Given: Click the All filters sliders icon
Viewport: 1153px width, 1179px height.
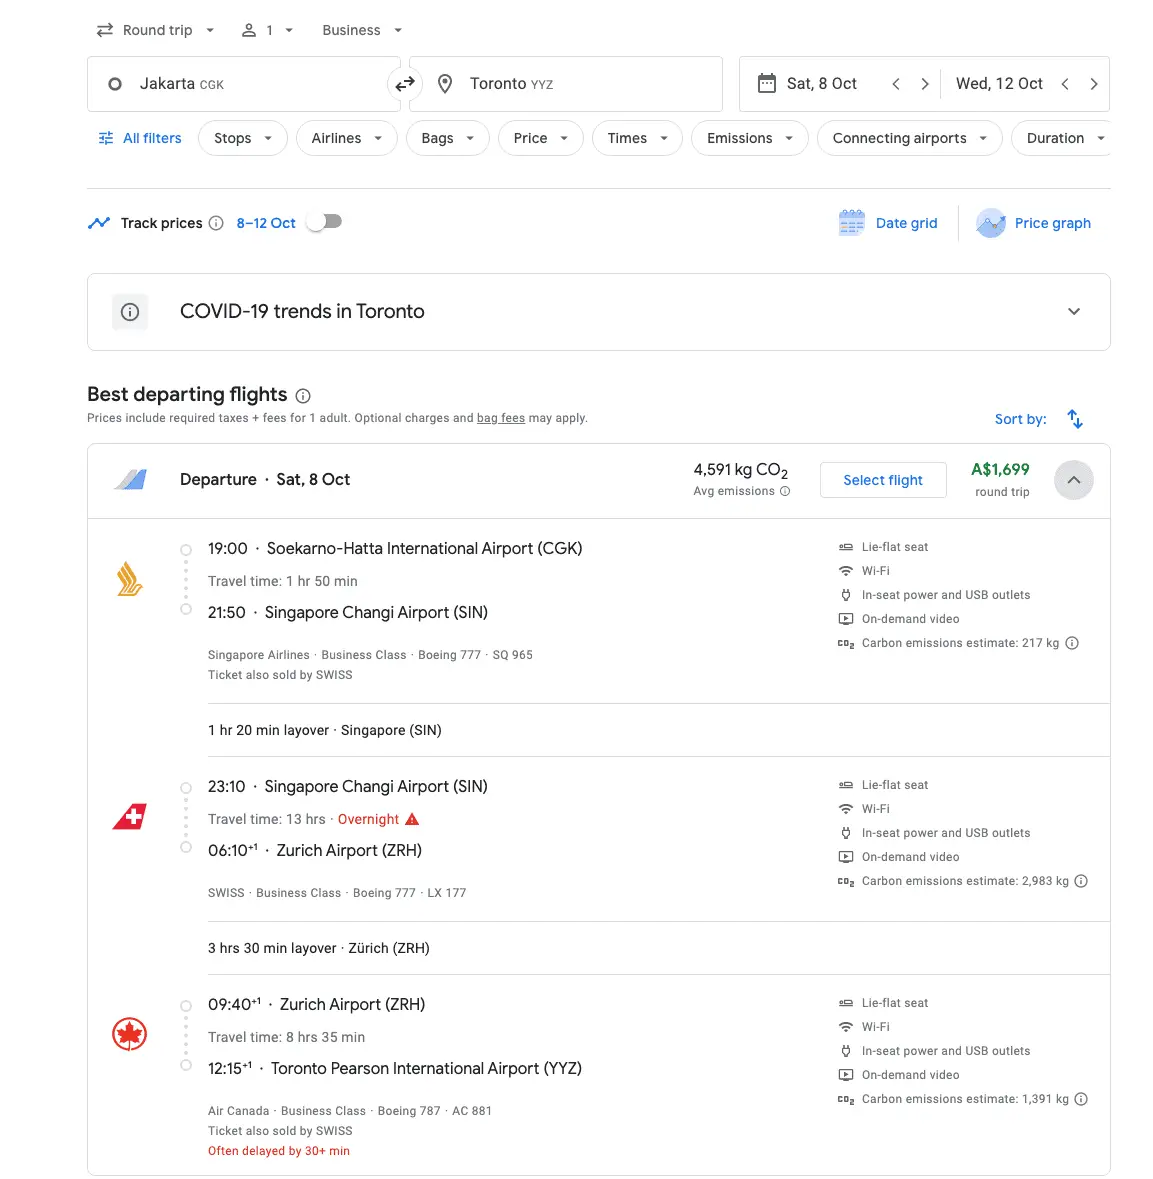Looking at the screenshot, I should 106,138.
